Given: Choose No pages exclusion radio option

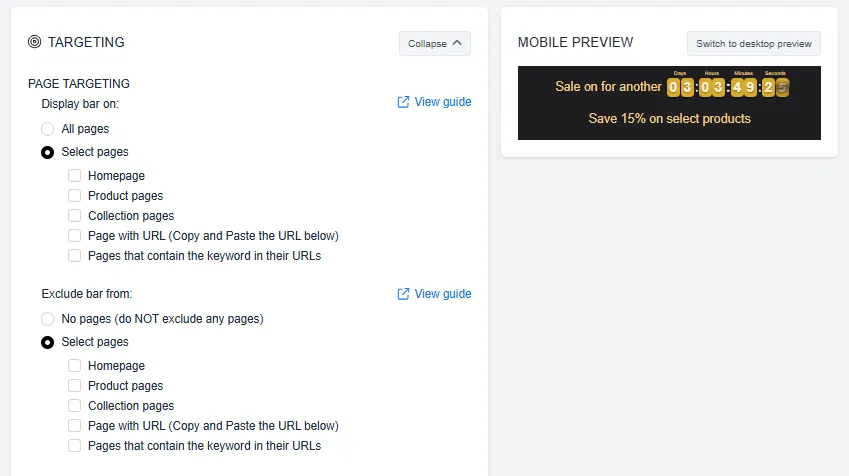Looking at the screenshot, I should click(48, 319).
